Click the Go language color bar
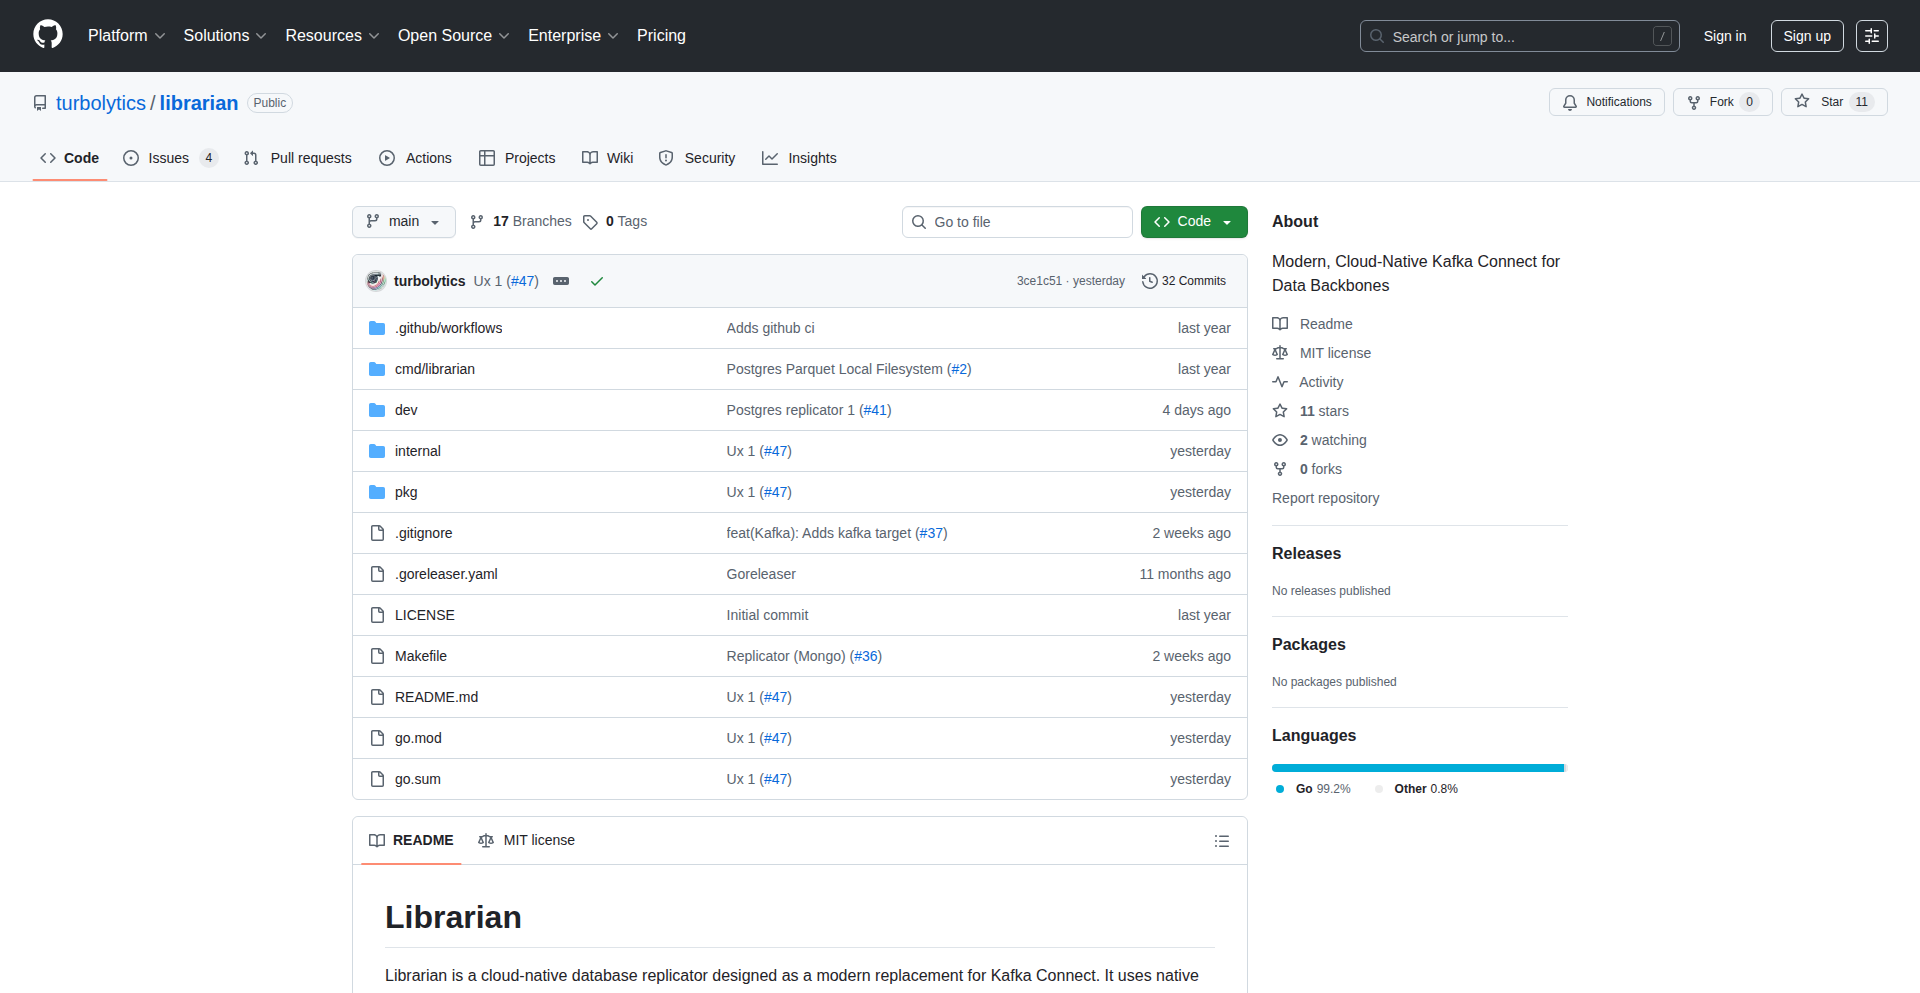 click(x=1416, y=768)
